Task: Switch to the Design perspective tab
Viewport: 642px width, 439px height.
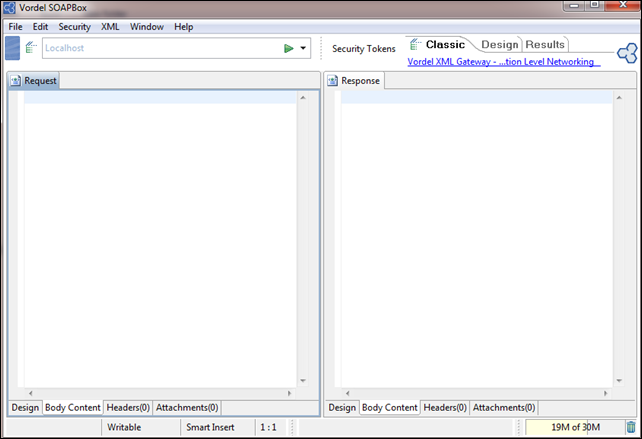Action: 500,44
